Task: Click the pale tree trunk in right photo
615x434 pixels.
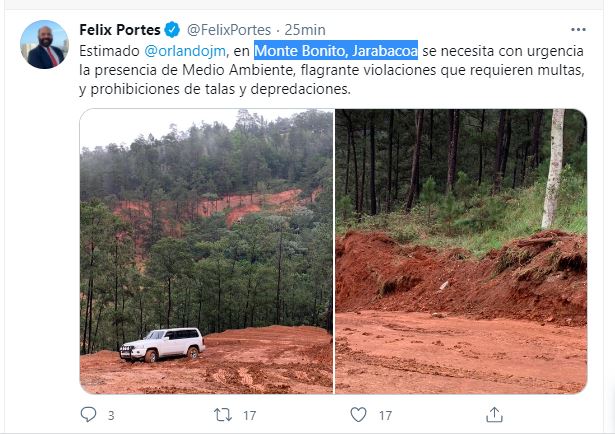Action: click(x=553, y=169)
